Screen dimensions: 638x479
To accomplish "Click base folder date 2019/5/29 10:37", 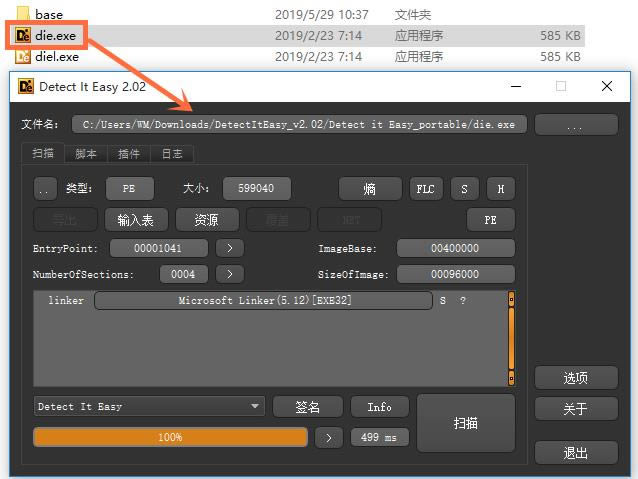I will (x=321, y=15).
